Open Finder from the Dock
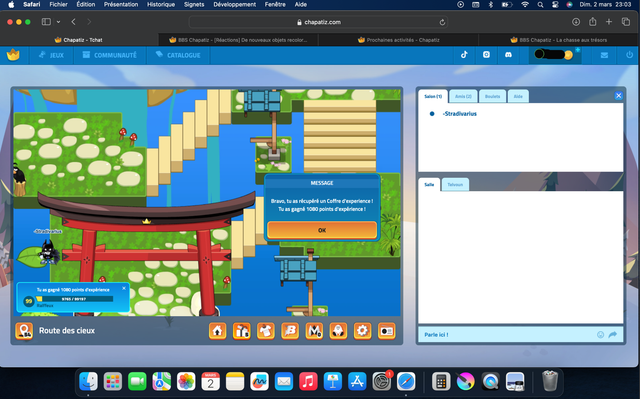This screenshot has height=399, width=640. (88, 382)
